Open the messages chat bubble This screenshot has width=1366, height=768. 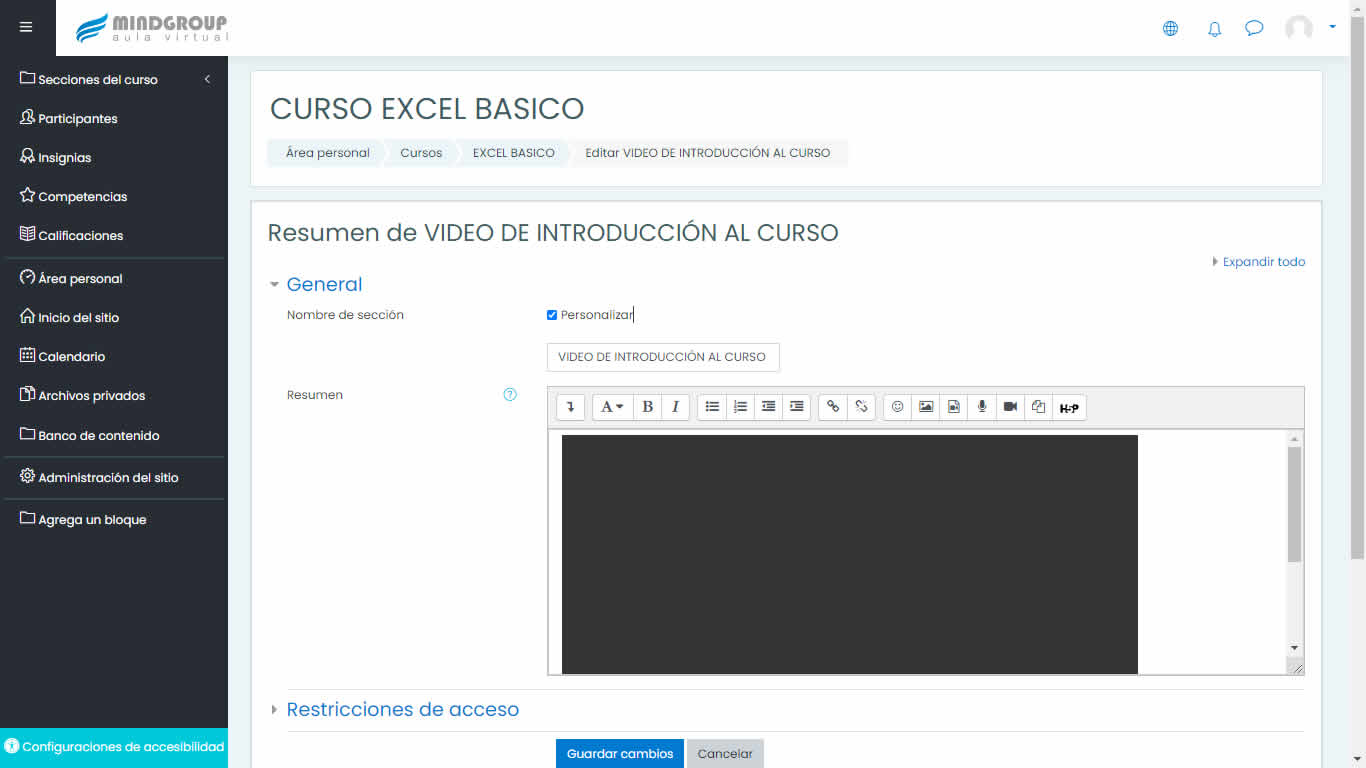[1254, 28]
